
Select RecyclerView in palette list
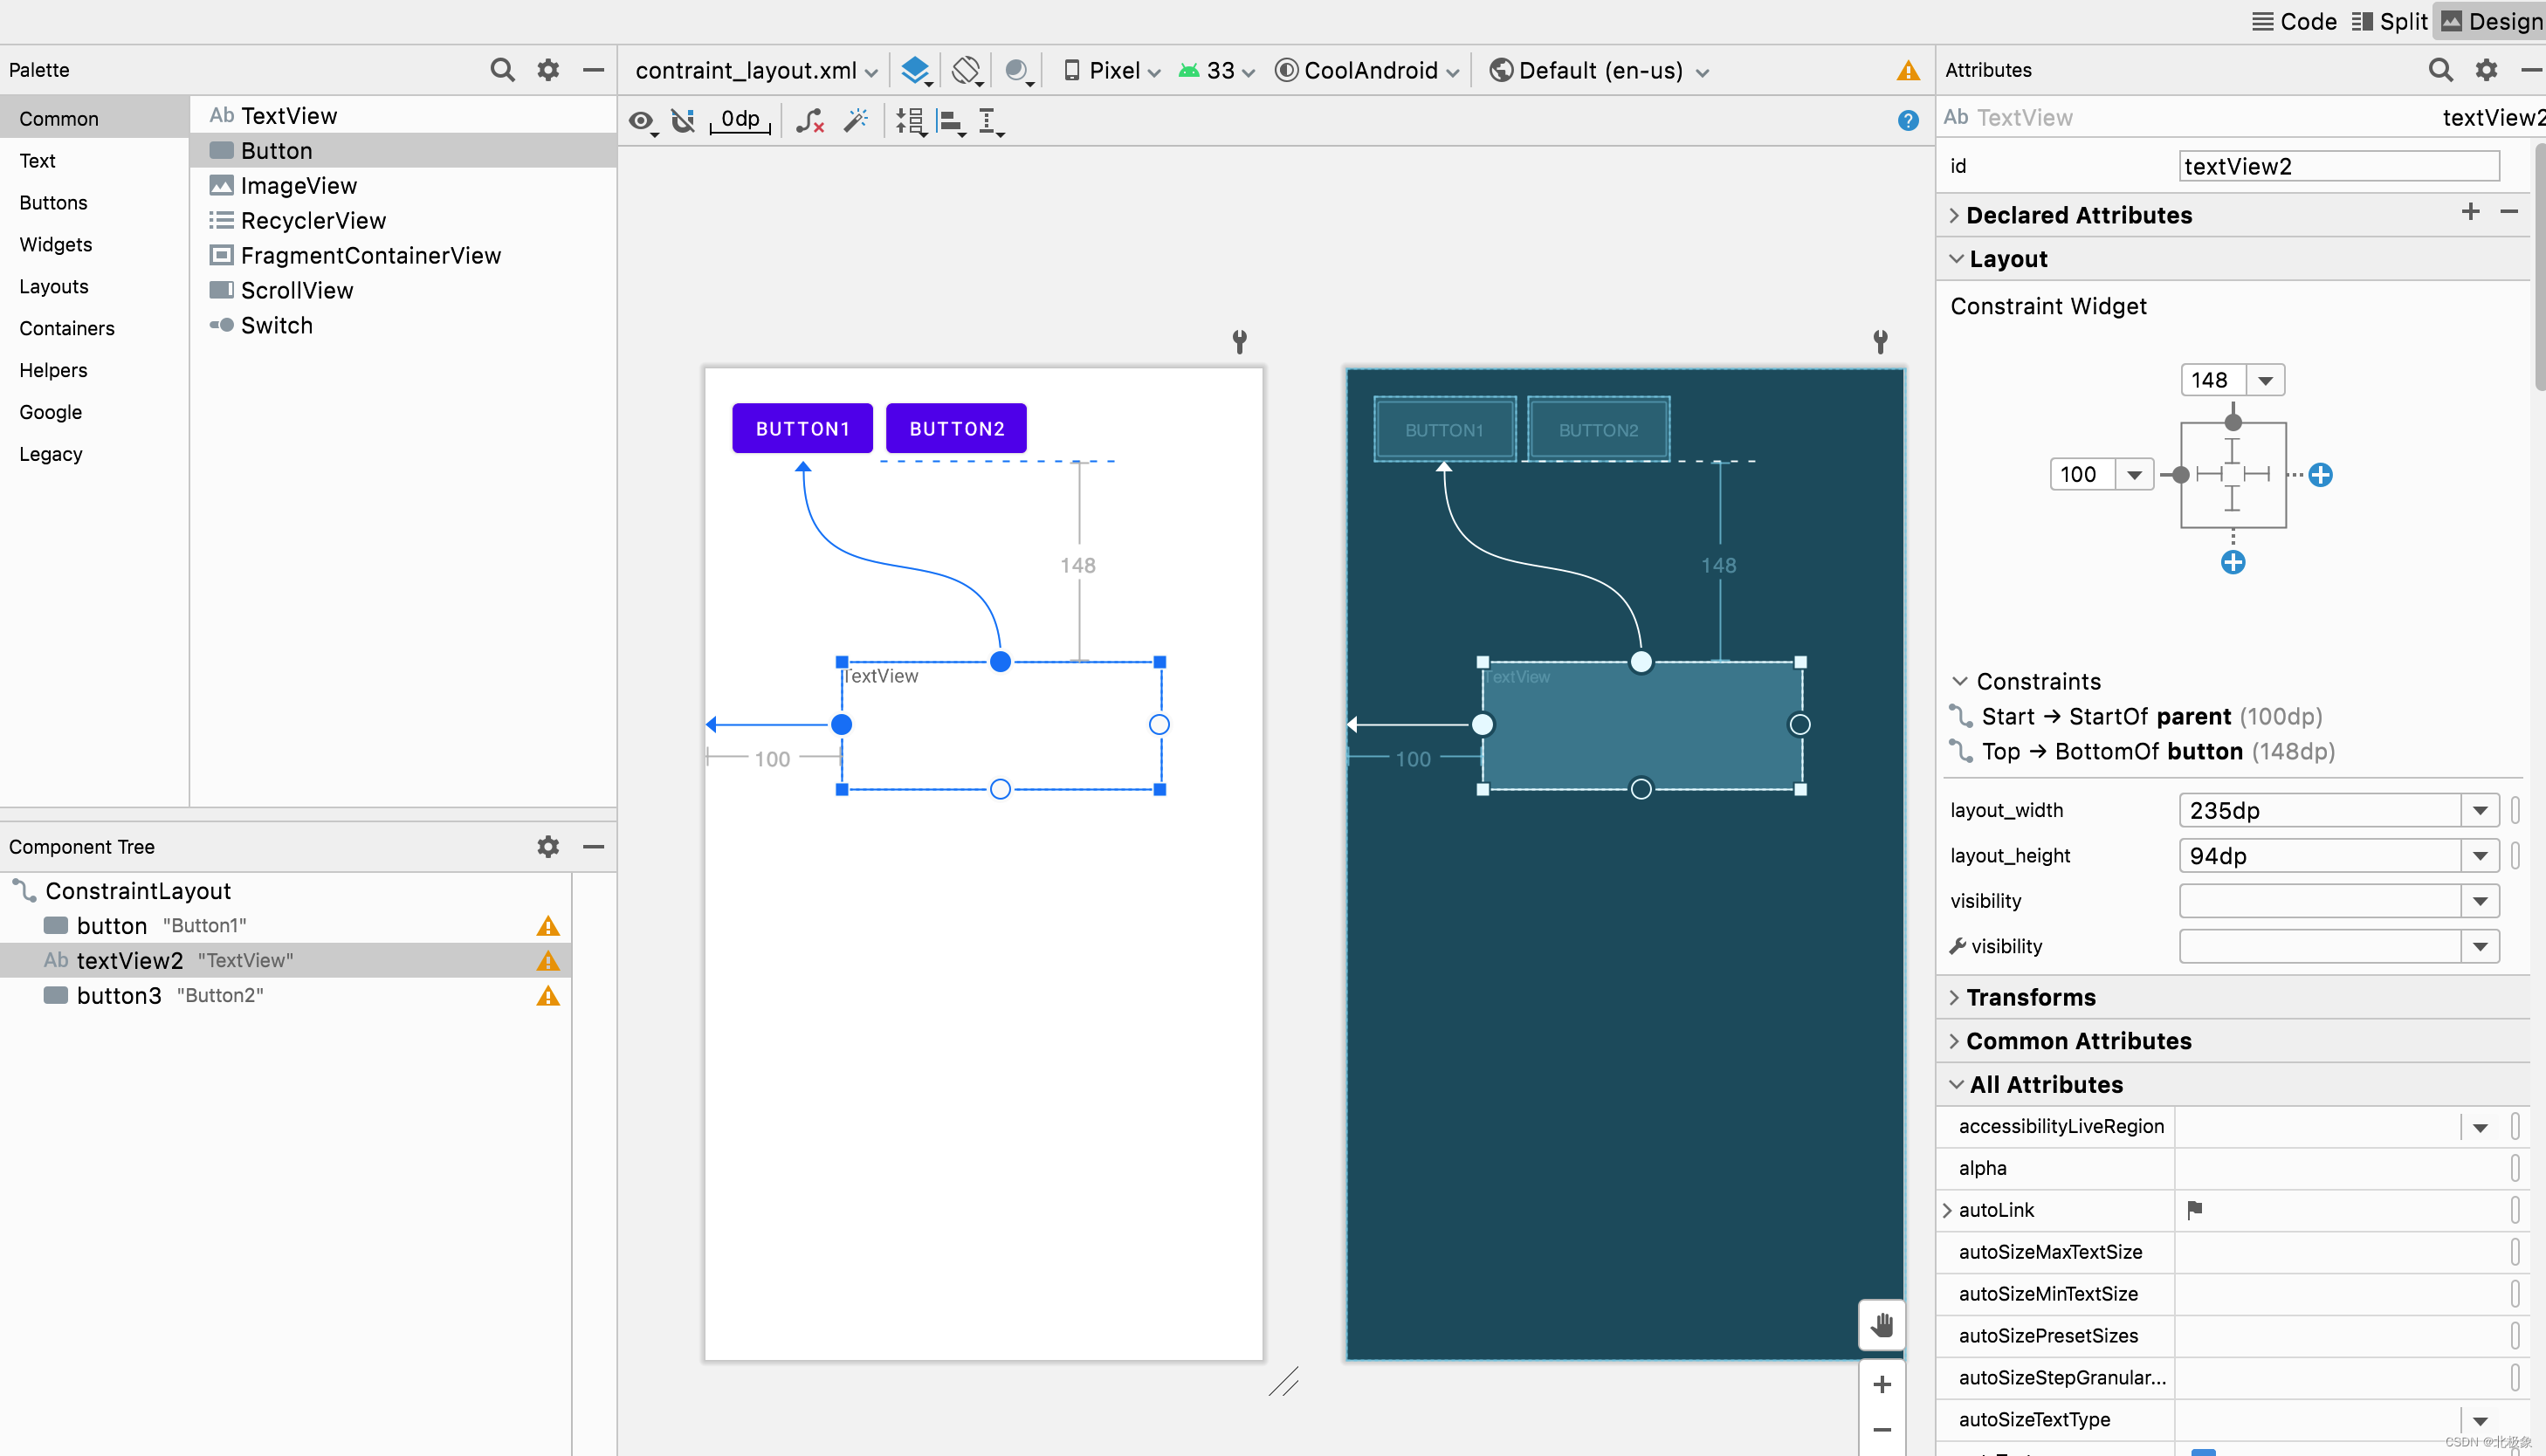tap(313, 221)
